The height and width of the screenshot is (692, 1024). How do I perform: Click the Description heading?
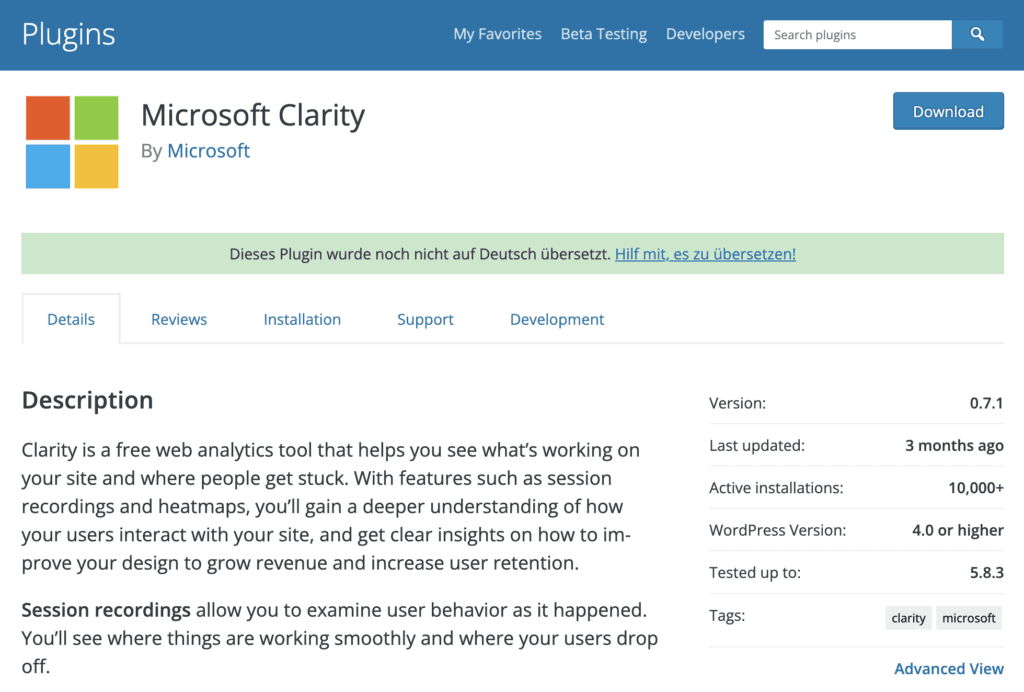[x=88, y=400]
